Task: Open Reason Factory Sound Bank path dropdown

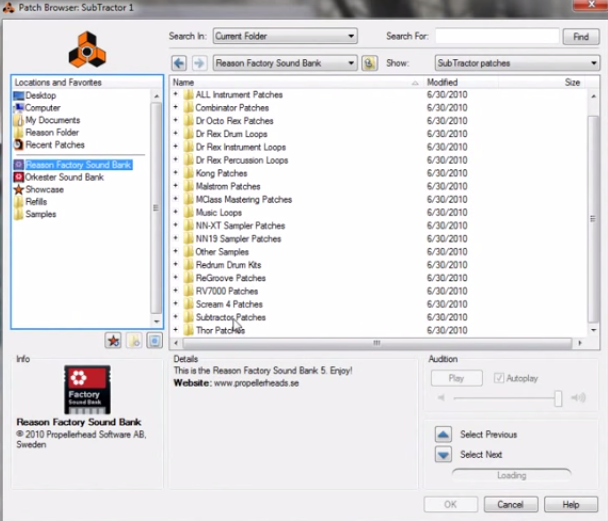Action: pyautogui.click(x=285, y=63)
